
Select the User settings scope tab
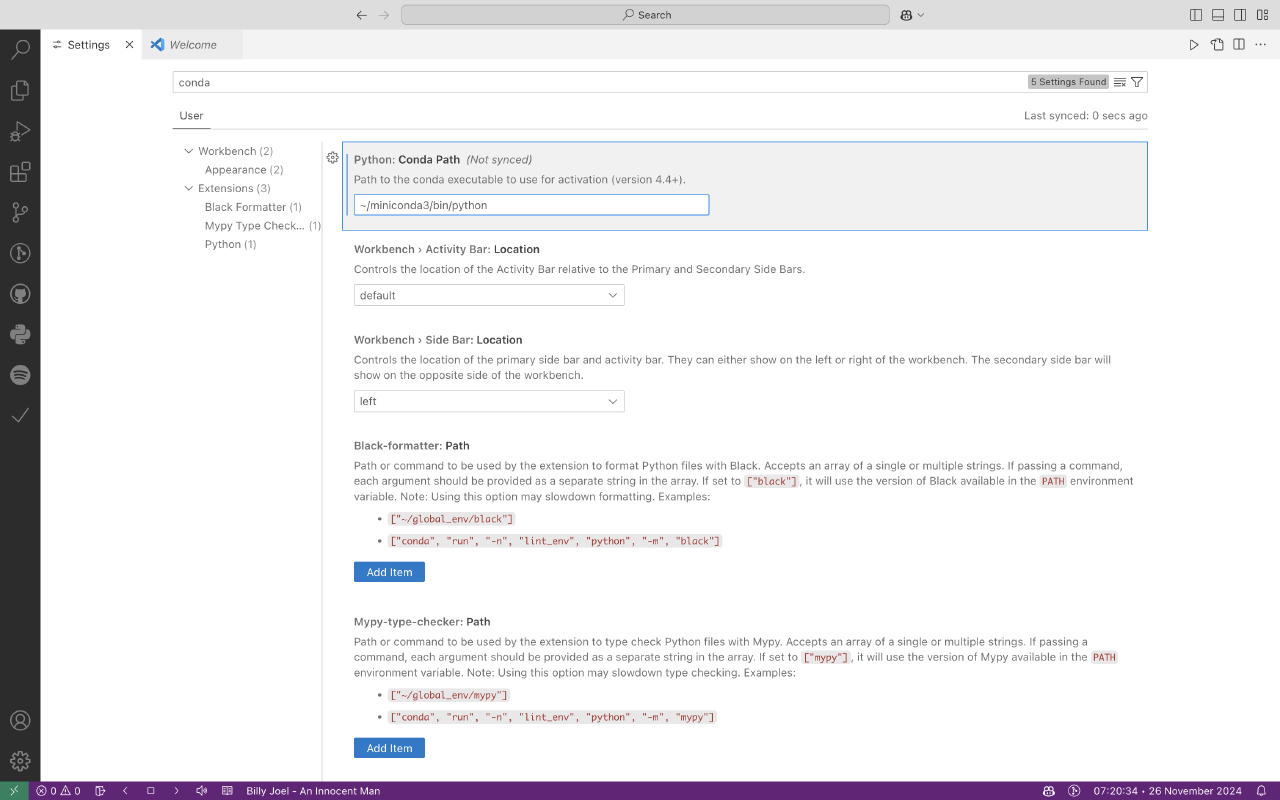[190, 115]
